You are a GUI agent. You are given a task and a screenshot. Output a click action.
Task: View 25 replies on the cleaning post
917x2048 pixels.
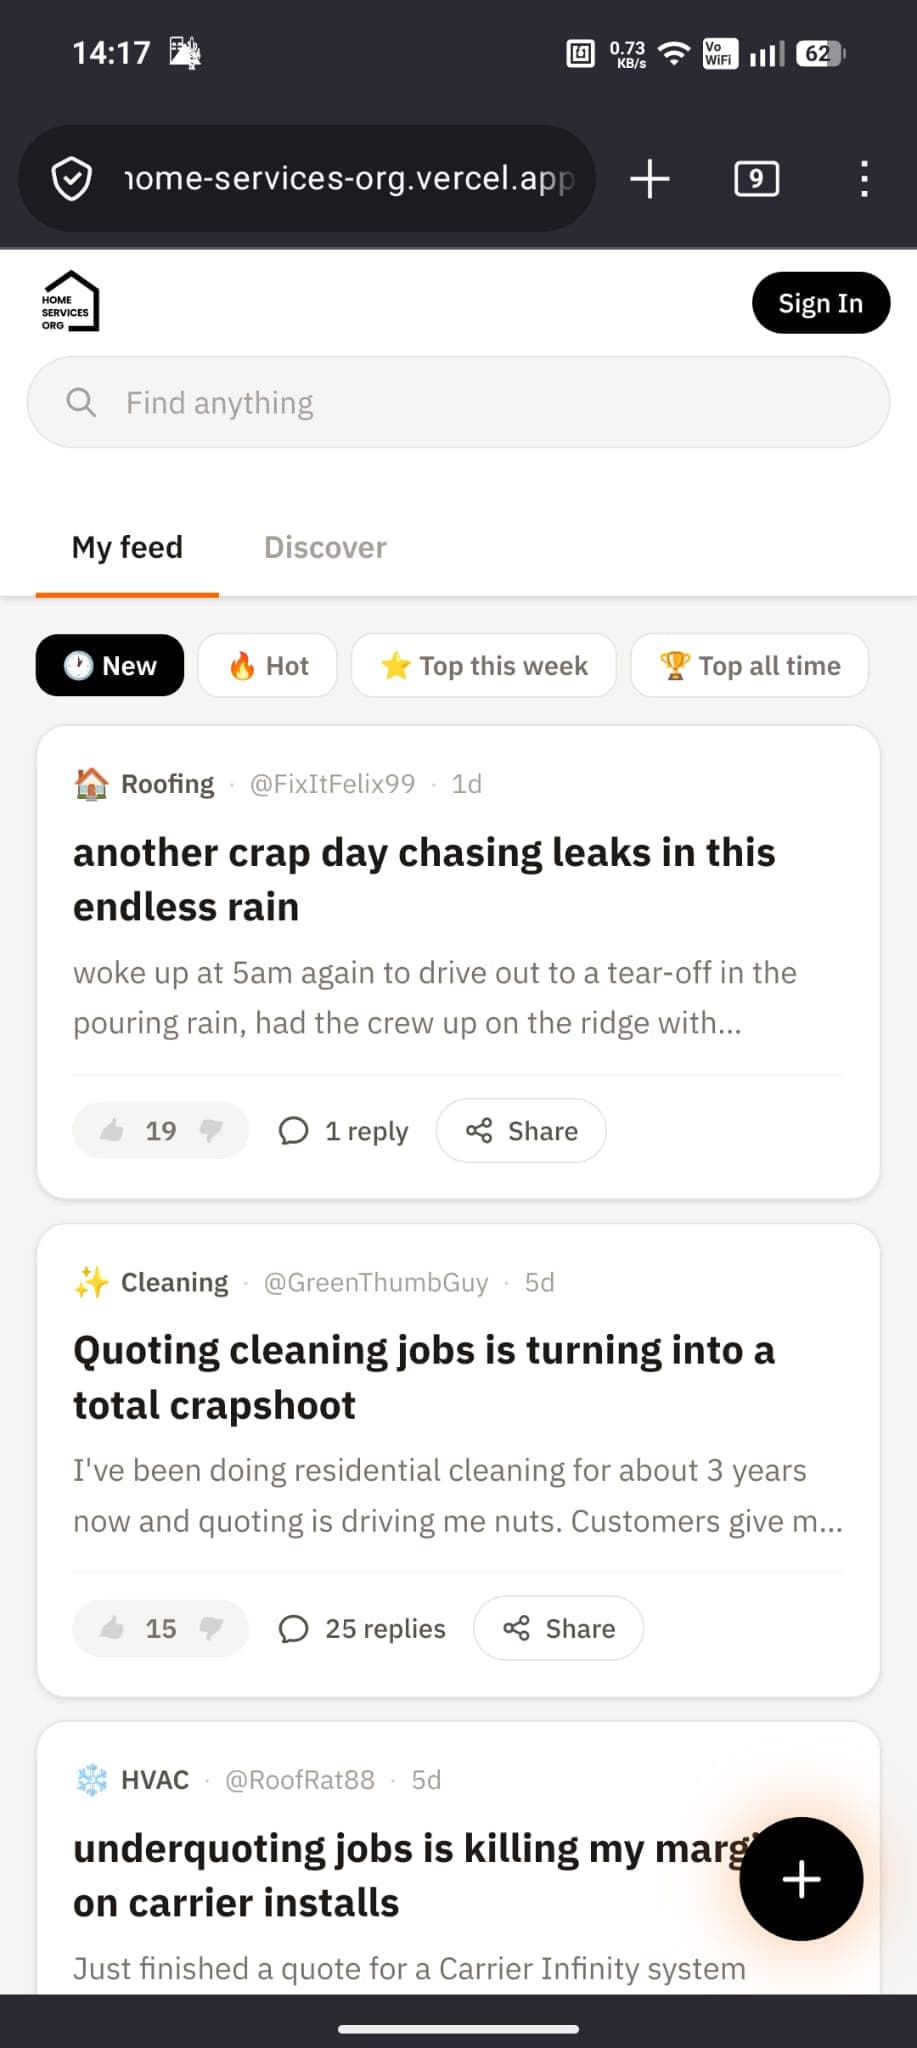(x=362, y=1629)
